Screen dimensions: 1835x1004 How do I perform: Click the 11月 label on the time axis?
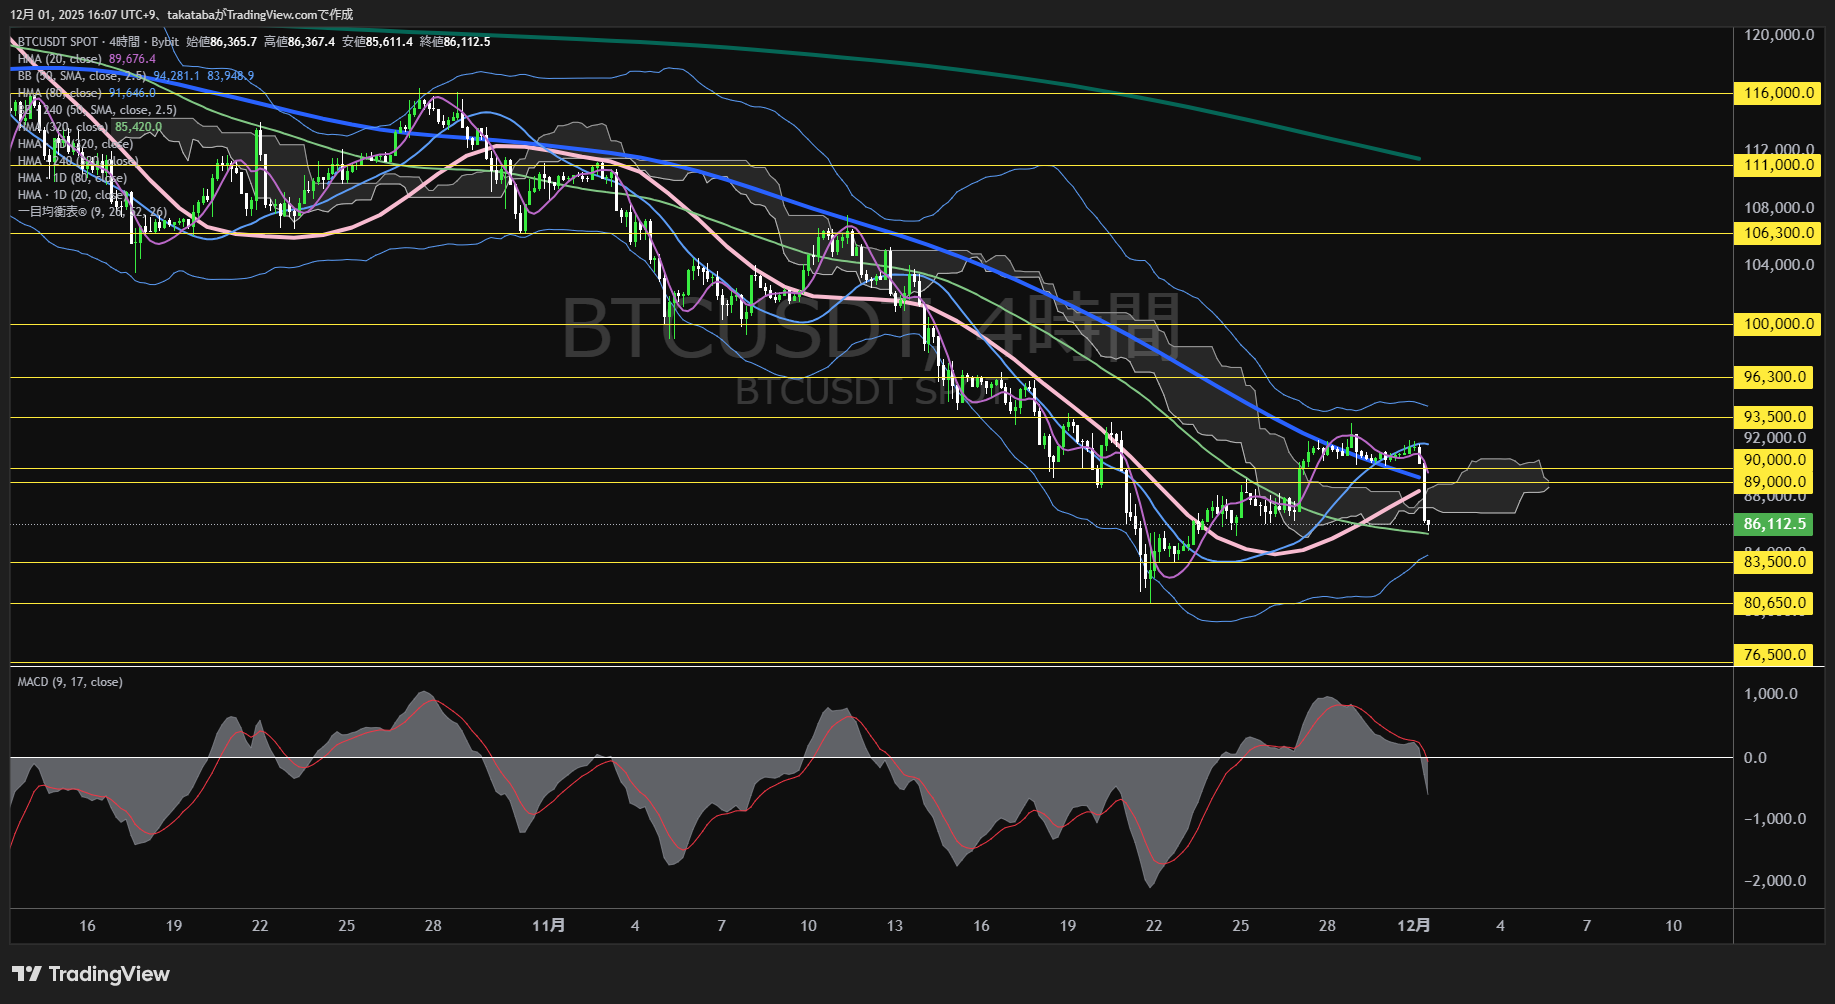548,926
